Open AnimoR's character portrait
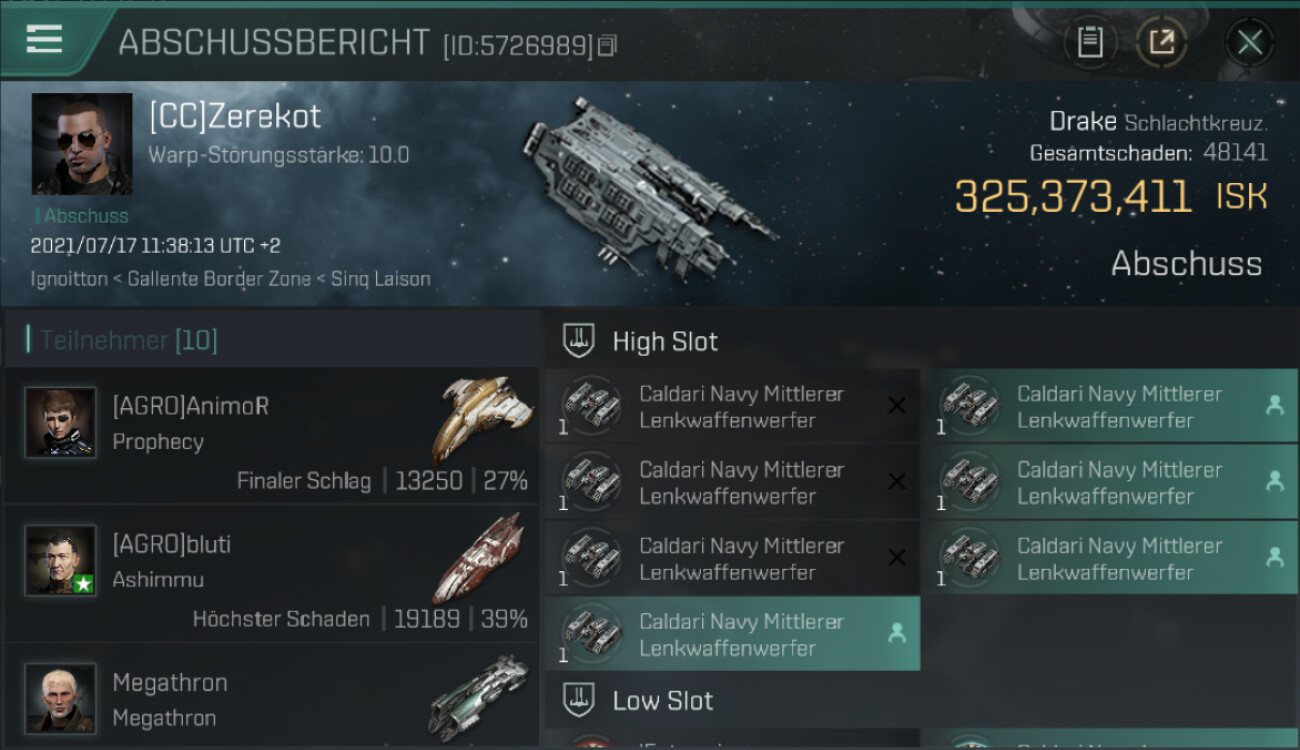 click(x=61, y=423)
